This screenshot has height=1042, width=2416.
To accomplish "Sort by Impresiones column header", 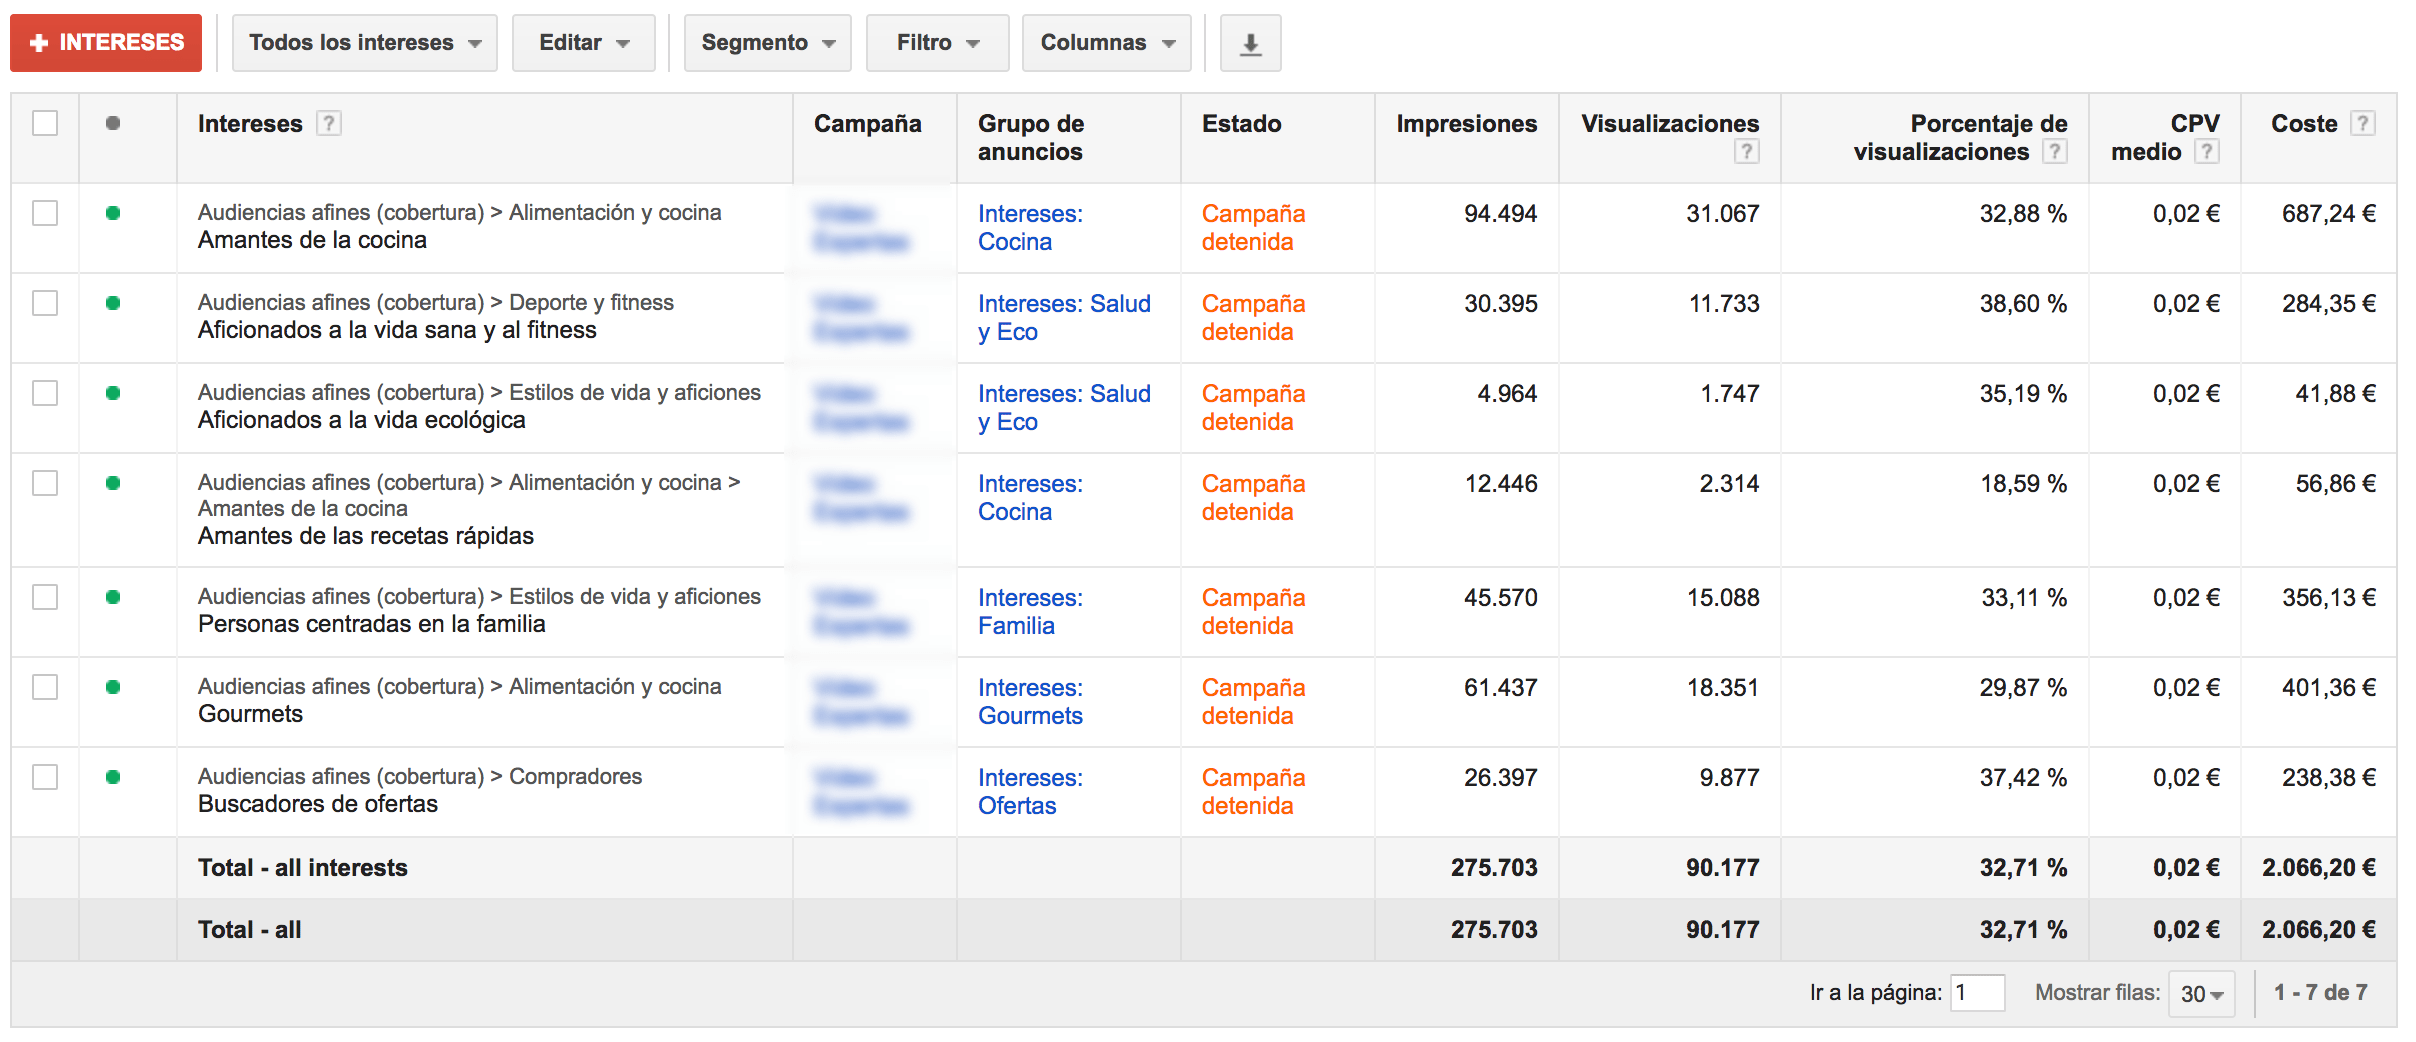I will (x=1467, y=124).
